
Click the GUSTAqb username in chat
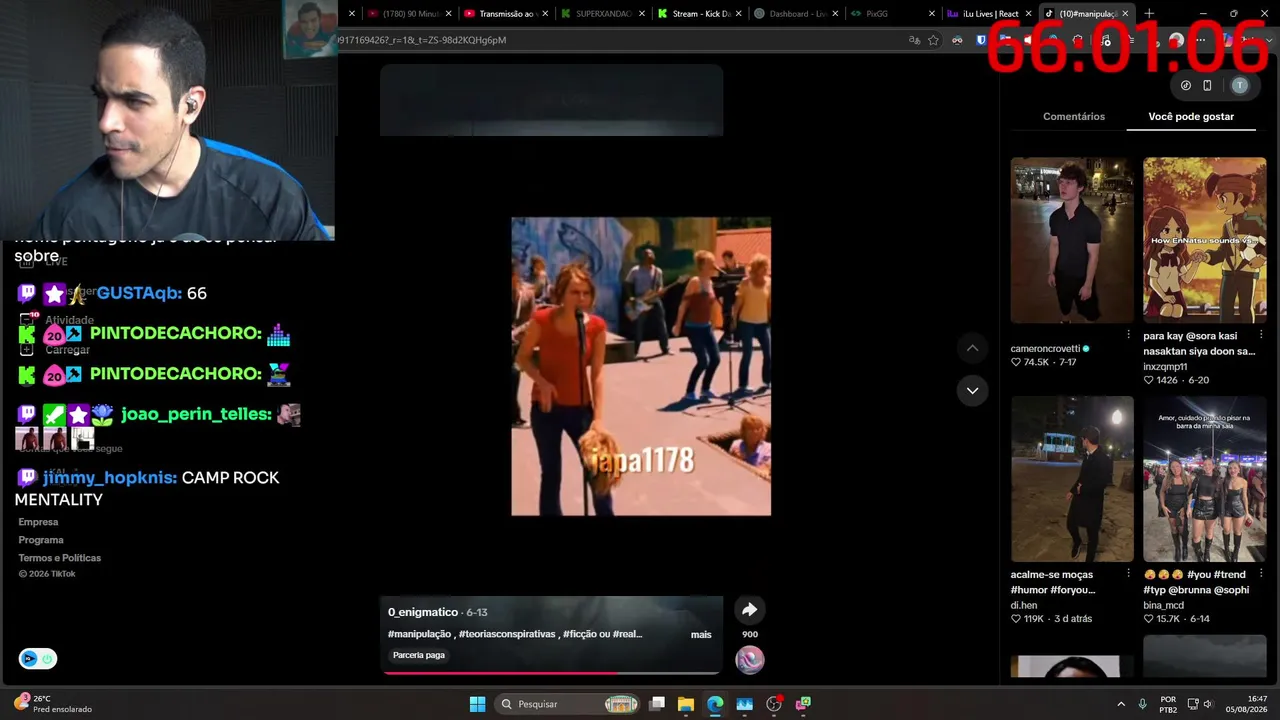click(138, 293)
